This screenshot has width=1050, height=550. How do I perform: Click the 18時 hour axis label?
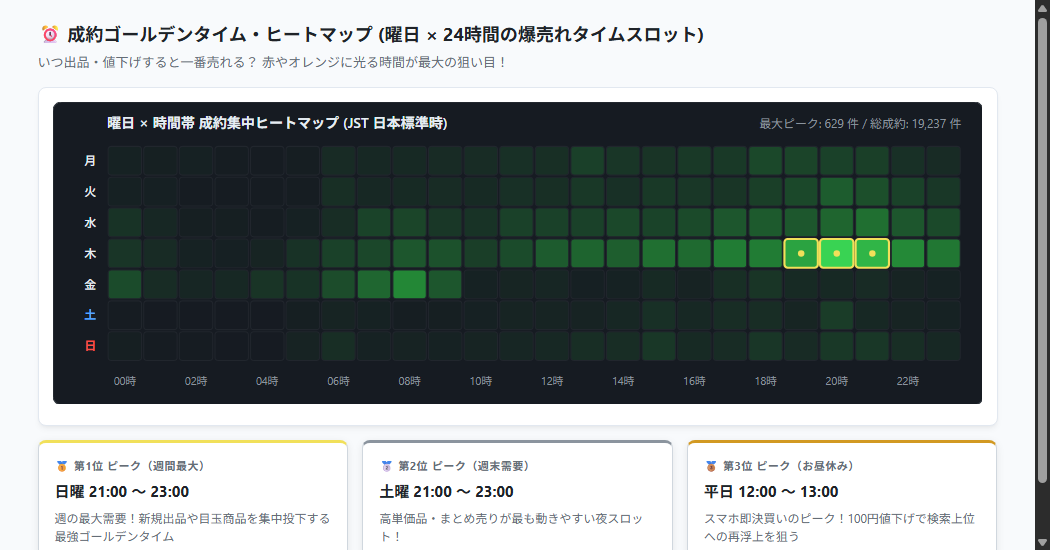coord(765,381)
